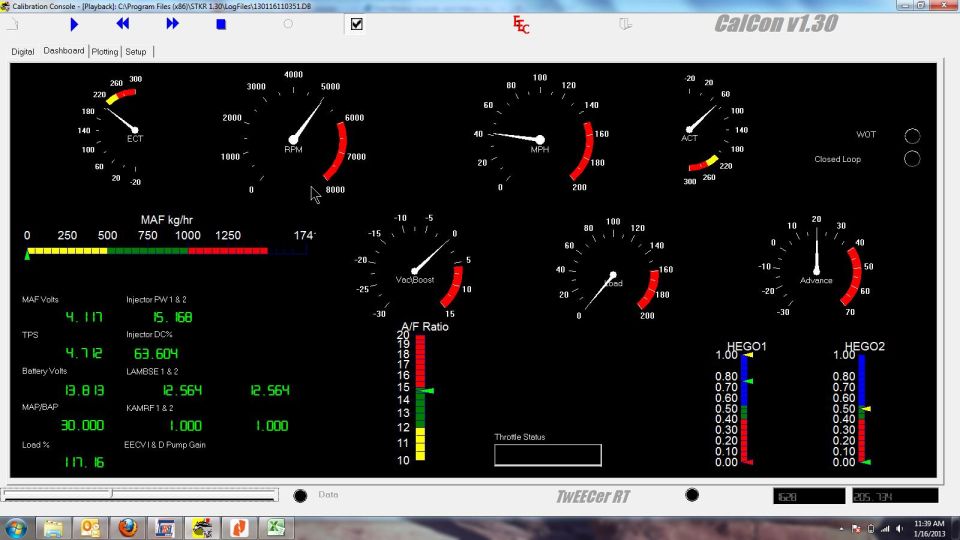This screenshot has width=960, height=540.
Task: Click the Load gauge
Action: pyautogui.click(x=613, y=268)
